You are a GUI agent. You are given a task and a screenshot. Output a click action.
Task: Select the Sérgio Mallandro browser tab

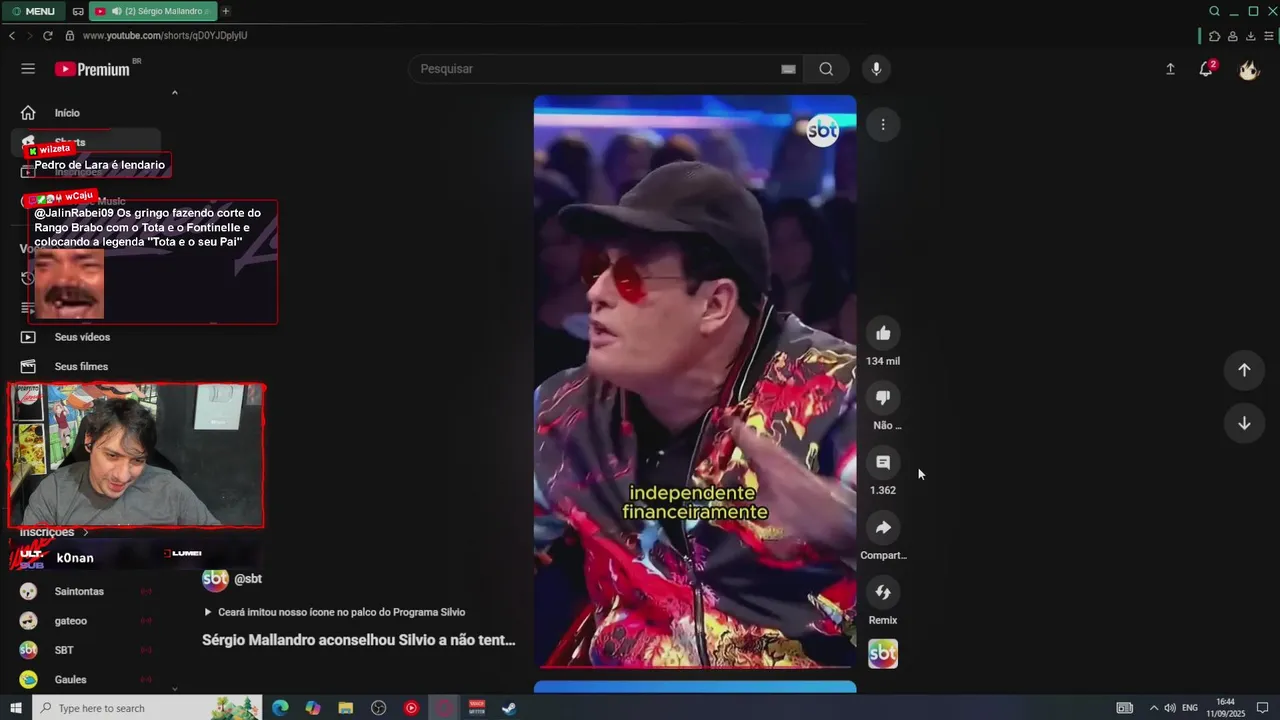click(x=152, y=11)
